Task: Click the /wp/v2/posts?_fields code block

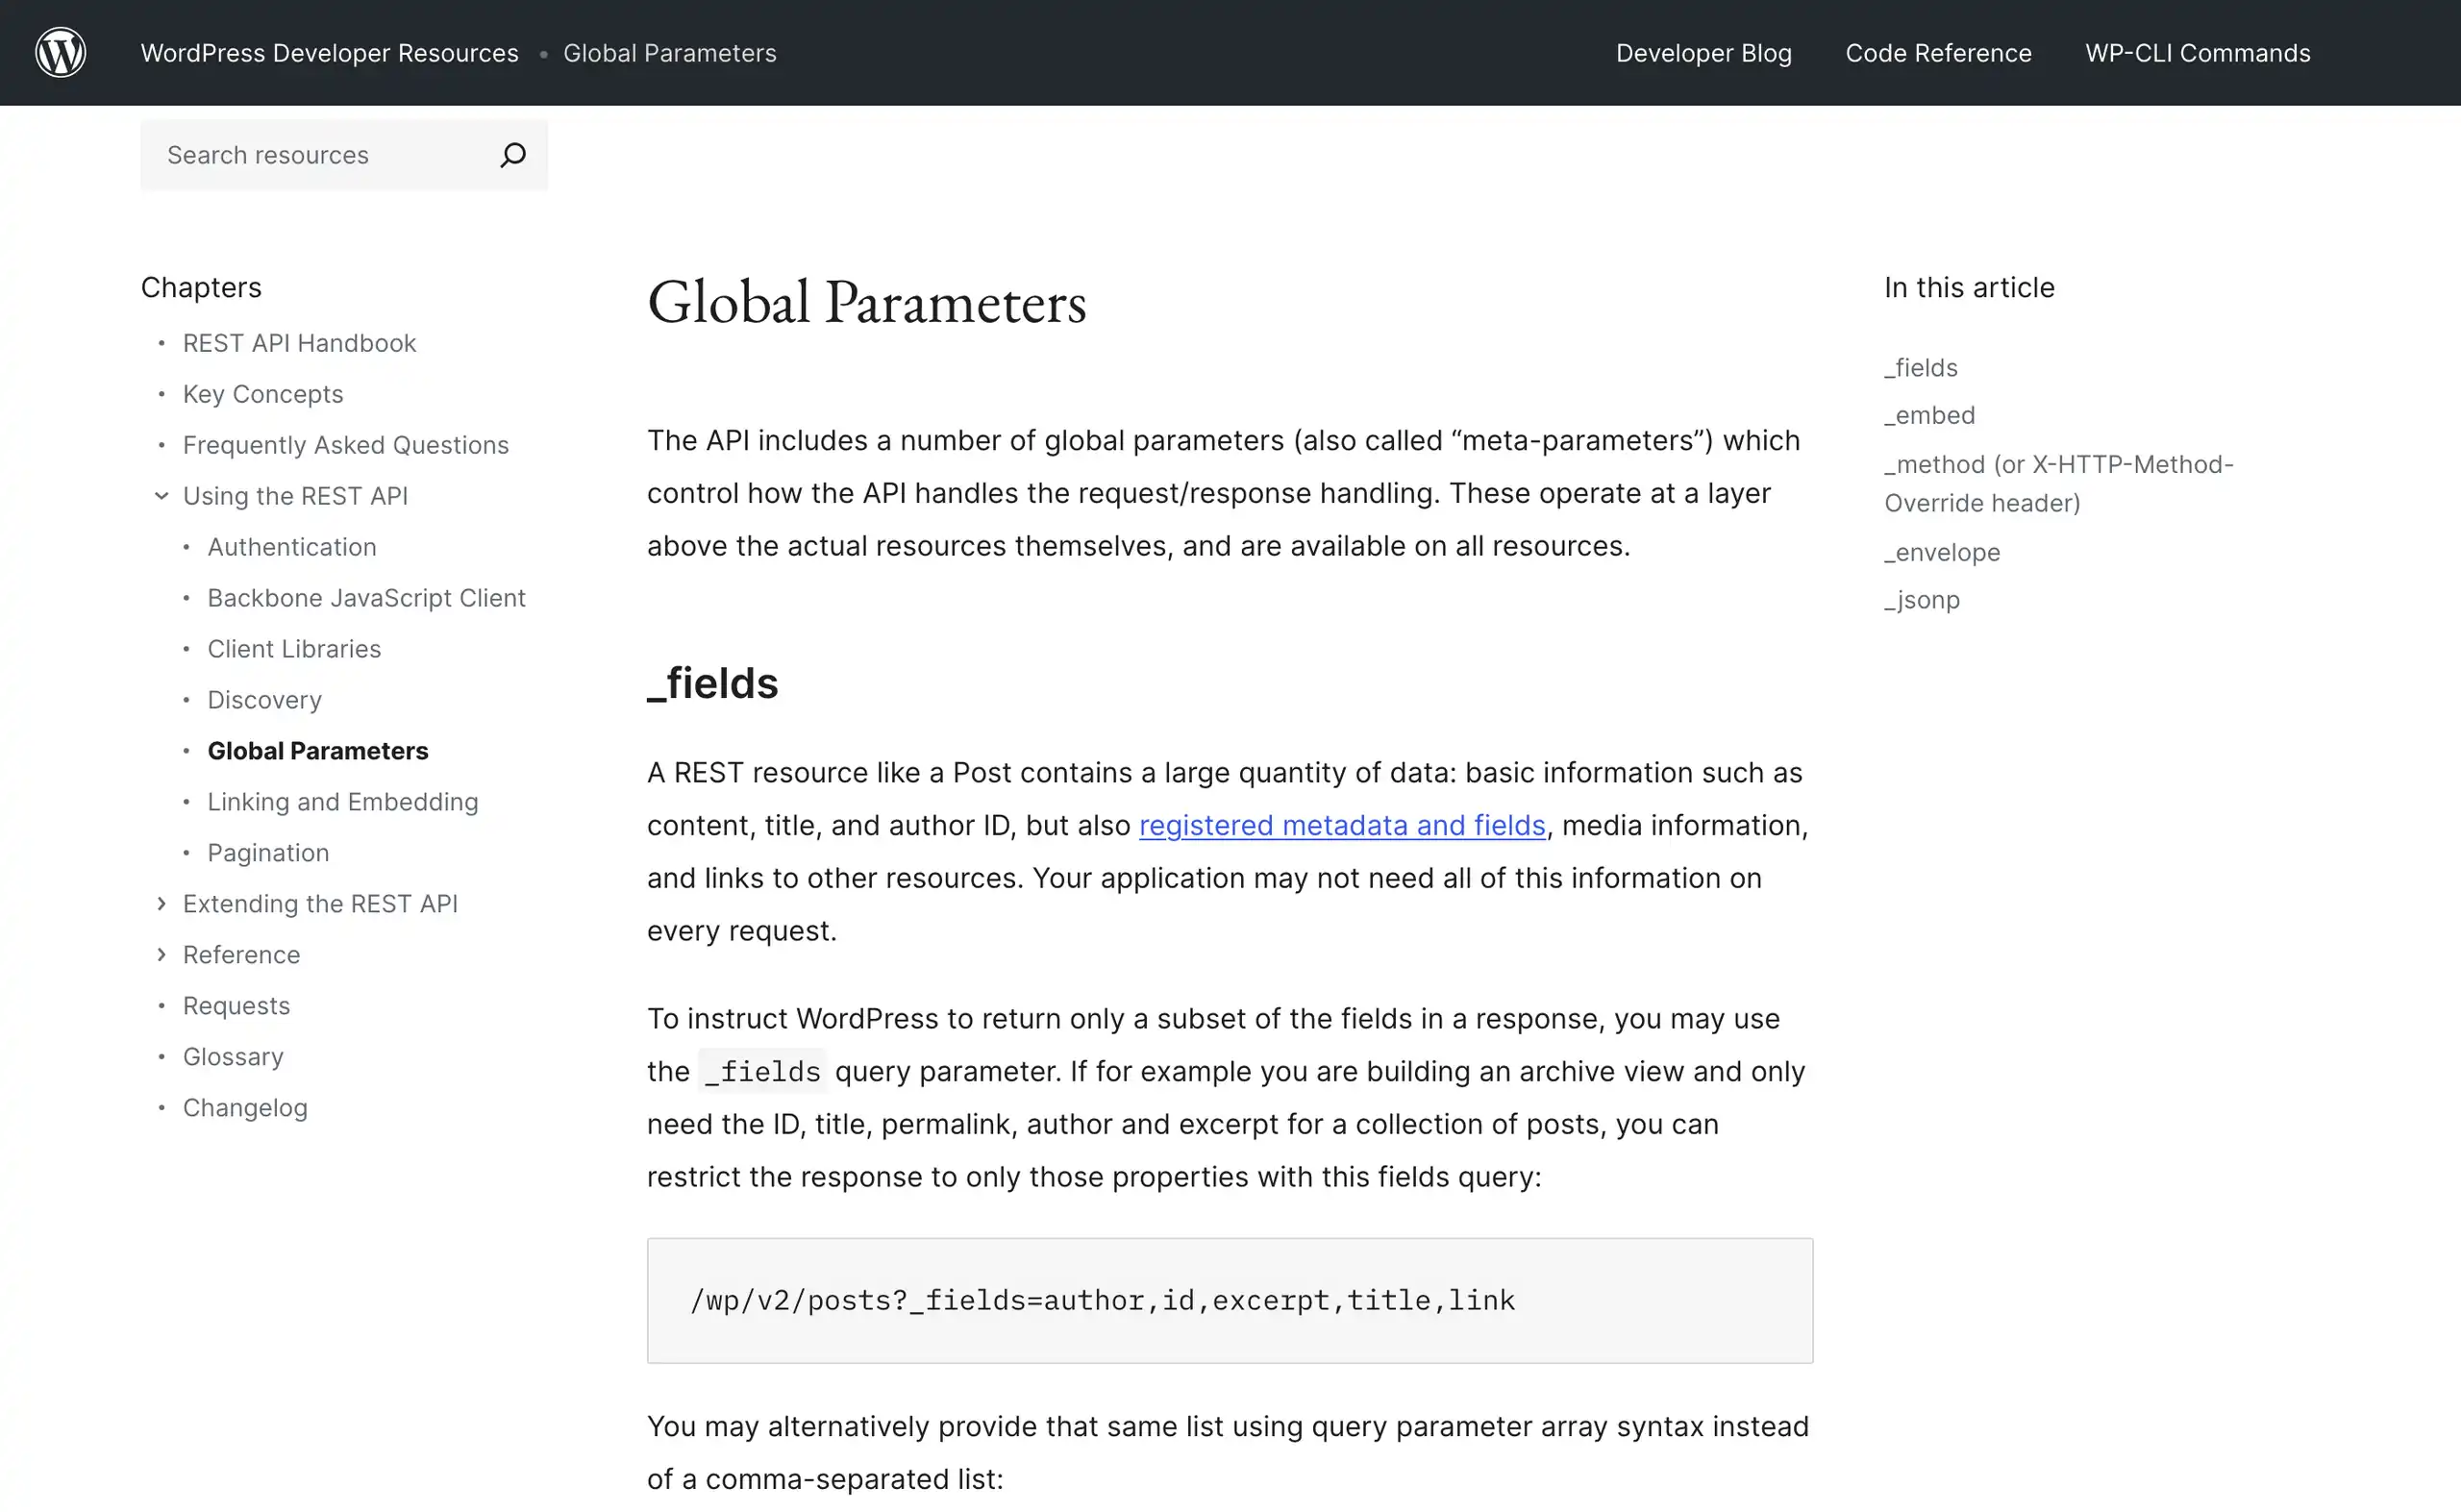Action: click(x=1229, y=1301)
